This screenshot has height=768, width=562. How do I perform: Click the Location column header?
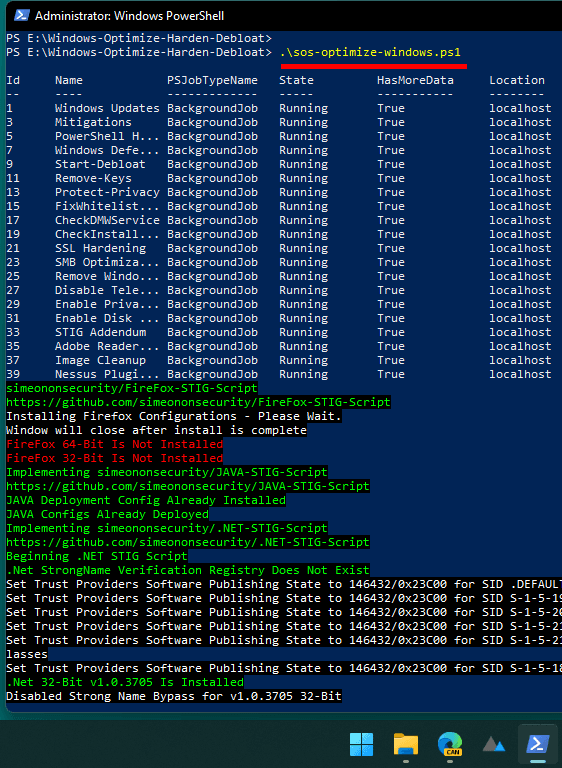pos(517,80)
